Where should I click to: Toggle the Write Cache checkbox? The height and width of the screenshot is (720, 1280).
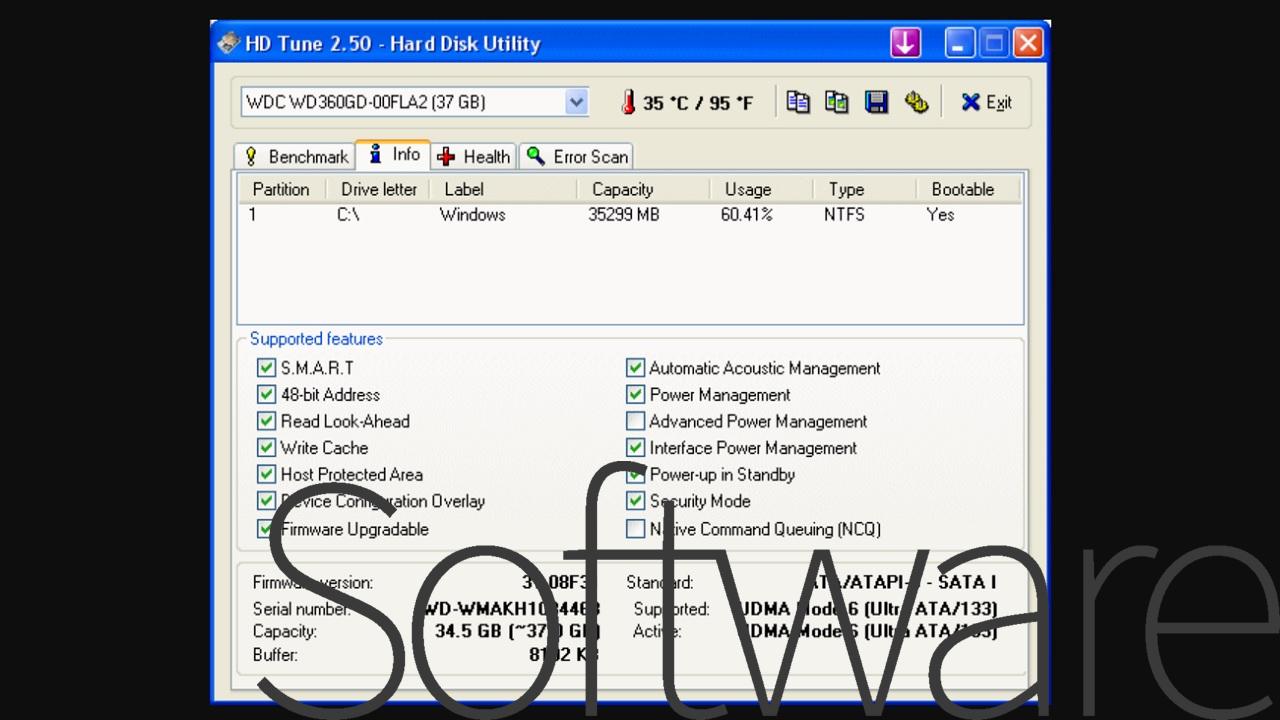coord(266,448)
